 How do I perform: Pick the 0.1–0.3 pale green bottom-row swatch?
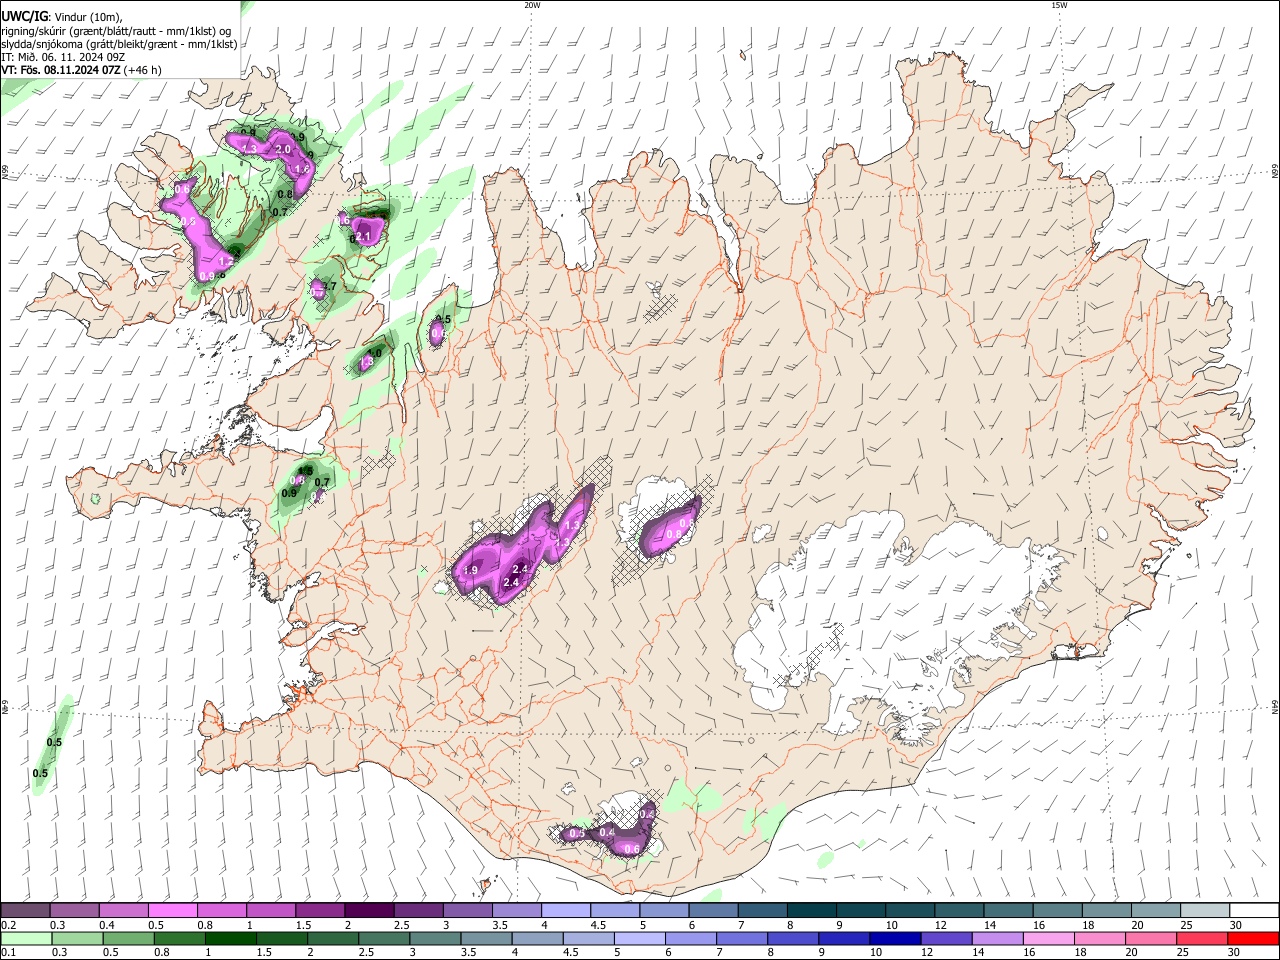coord(25,938)
